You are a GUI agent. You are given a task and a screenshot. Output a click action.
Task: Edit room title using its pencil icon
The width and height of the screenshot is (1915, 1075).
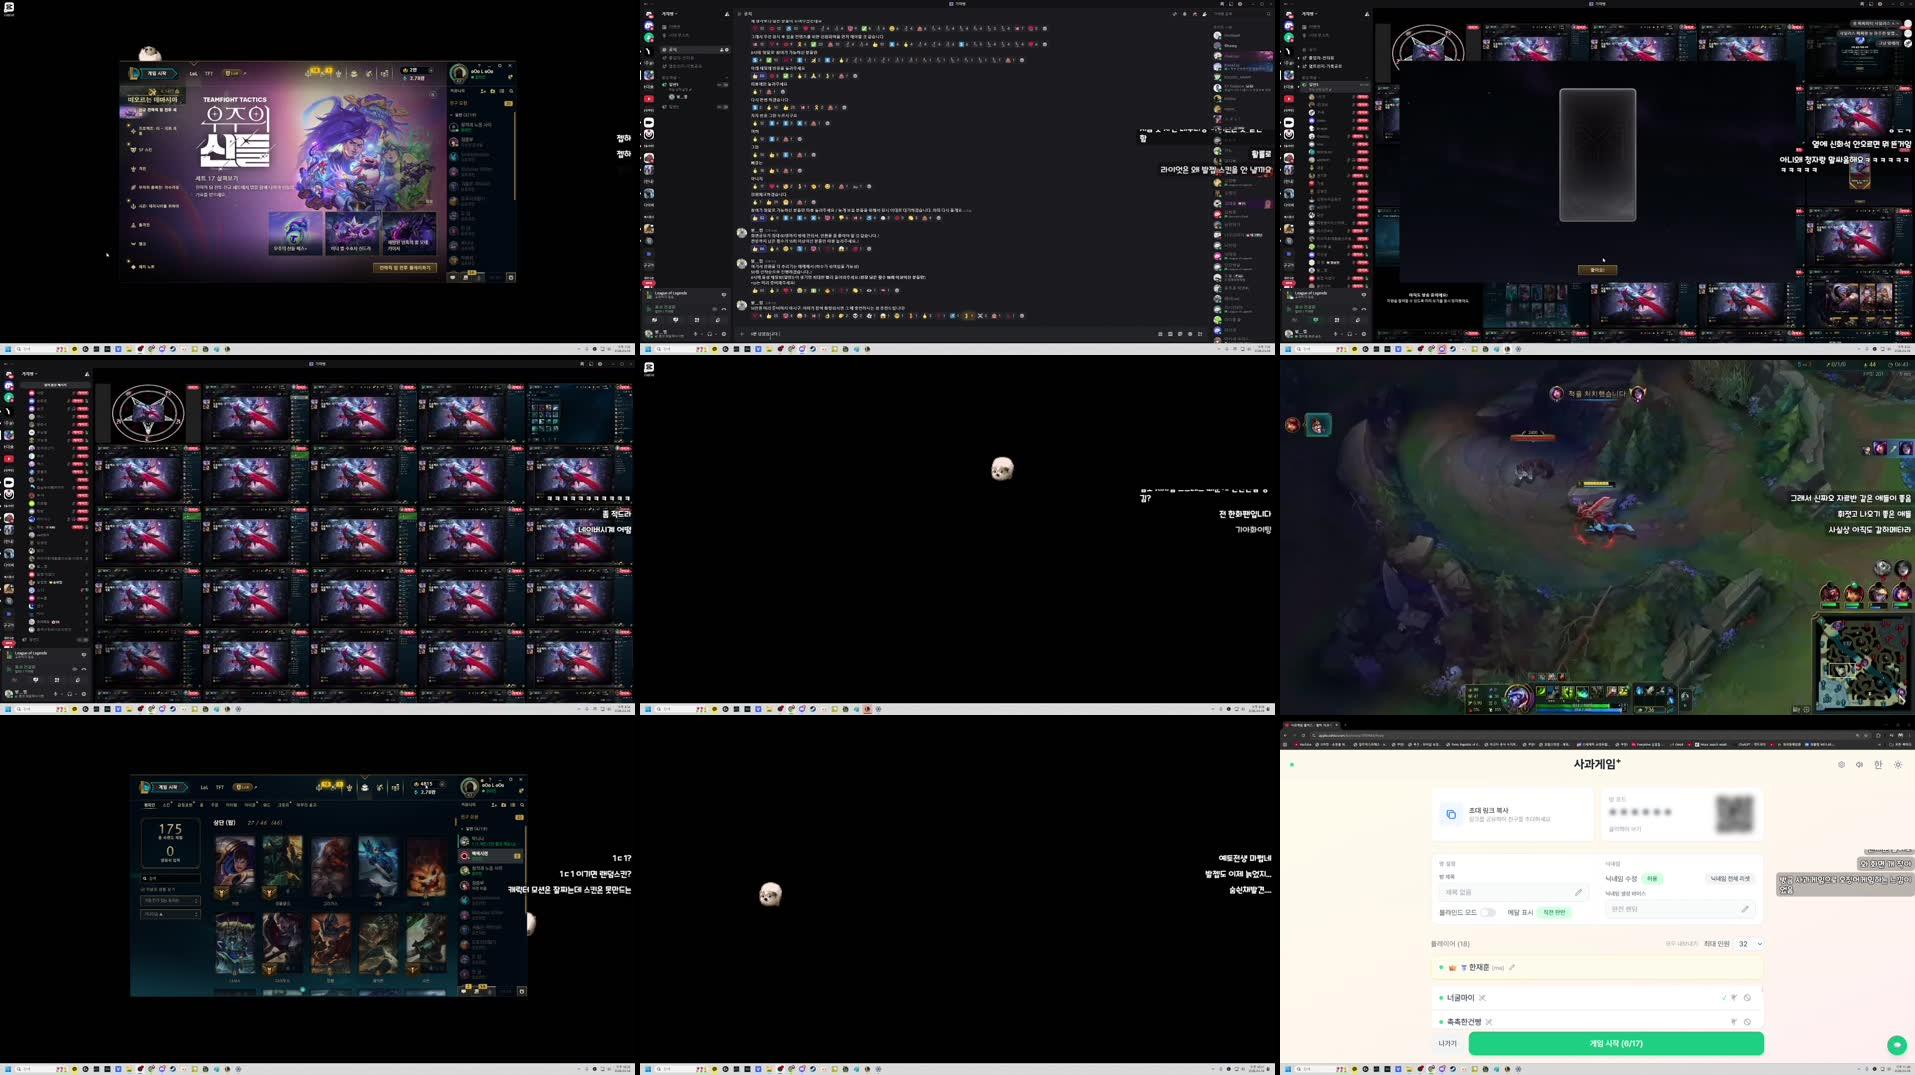click(1578, 892)
